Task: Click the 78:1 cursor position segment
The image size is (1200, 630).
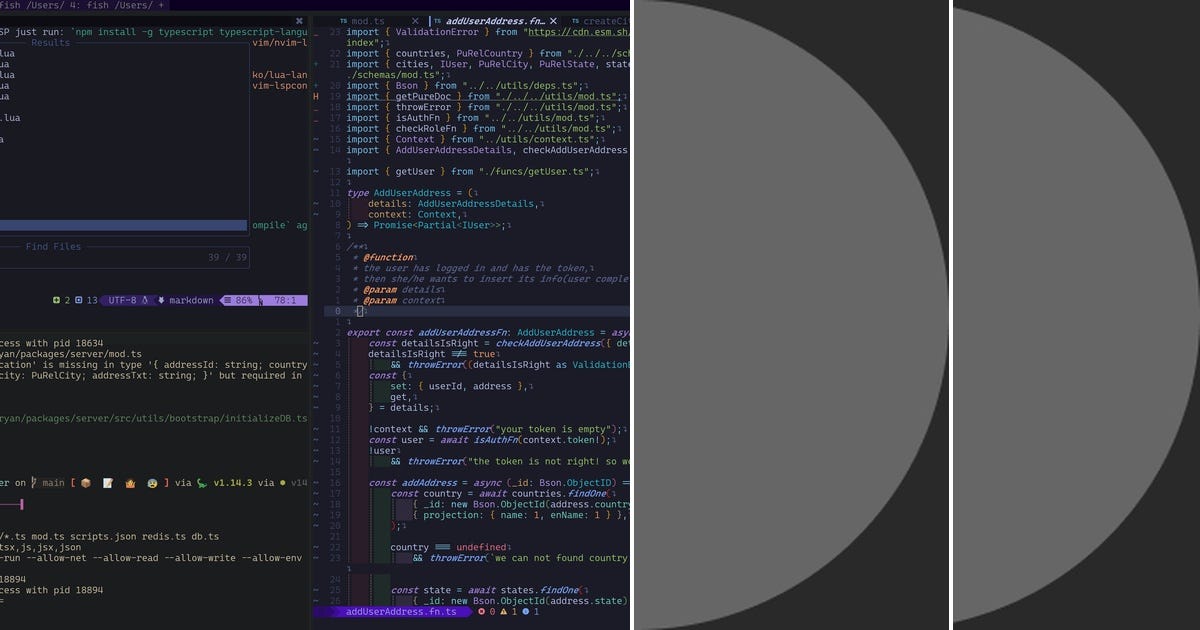Action: click(286, 300)
